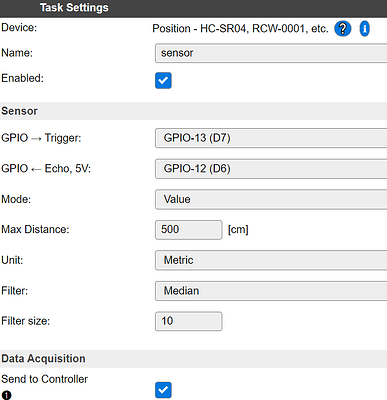Screen dimensions: 387x400
Task: Click the Device: label
Action: click(19, 28)
